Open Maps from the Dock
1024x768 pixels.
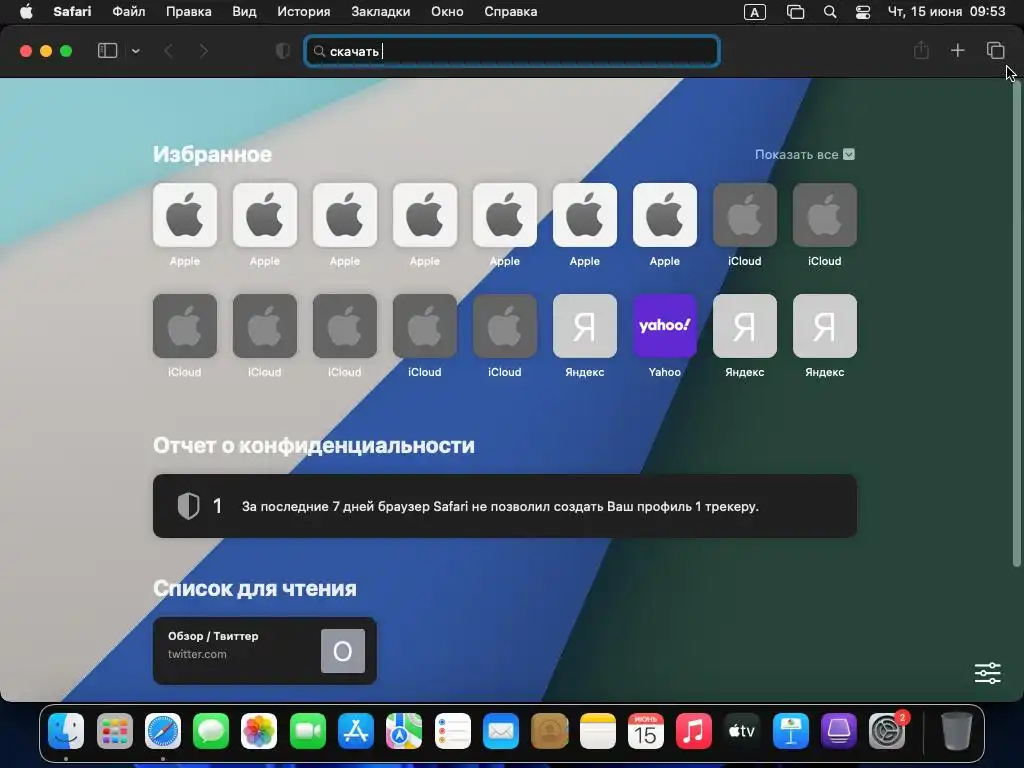(x=404, y=731)
